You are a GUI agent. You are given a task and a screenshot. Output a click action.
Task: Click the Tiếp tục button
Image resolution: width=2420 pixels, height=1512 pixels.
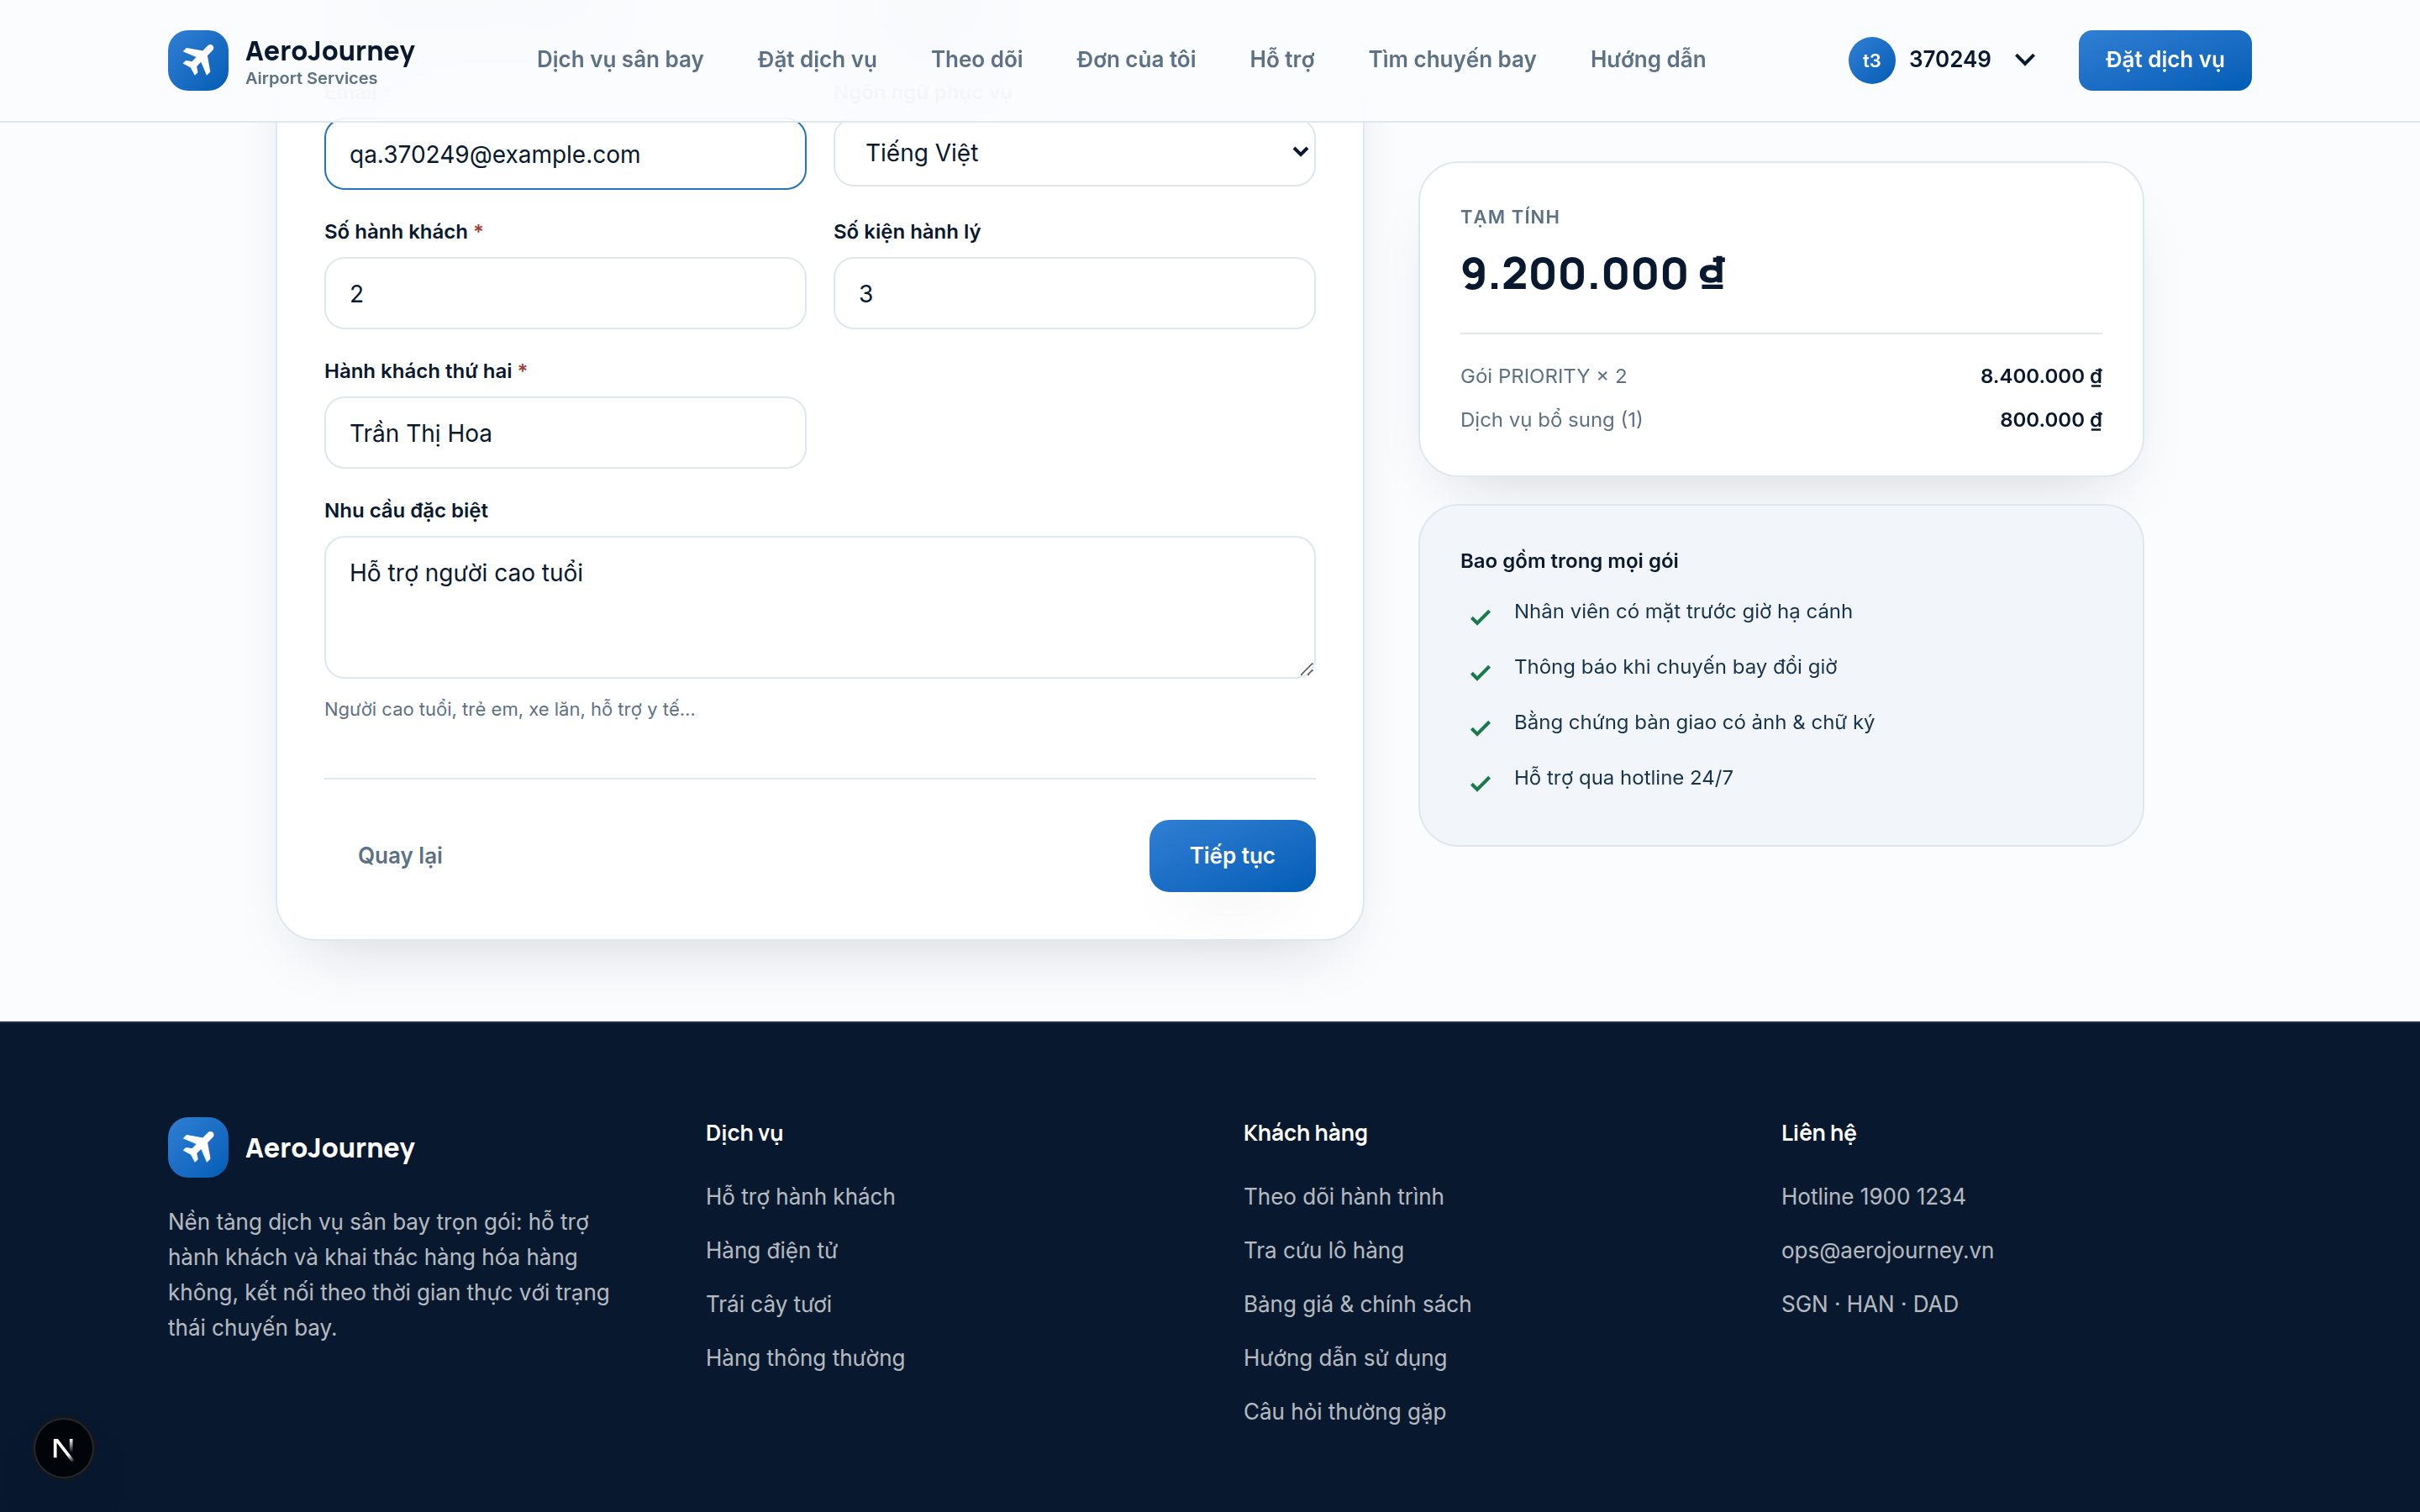[1232, 856]
